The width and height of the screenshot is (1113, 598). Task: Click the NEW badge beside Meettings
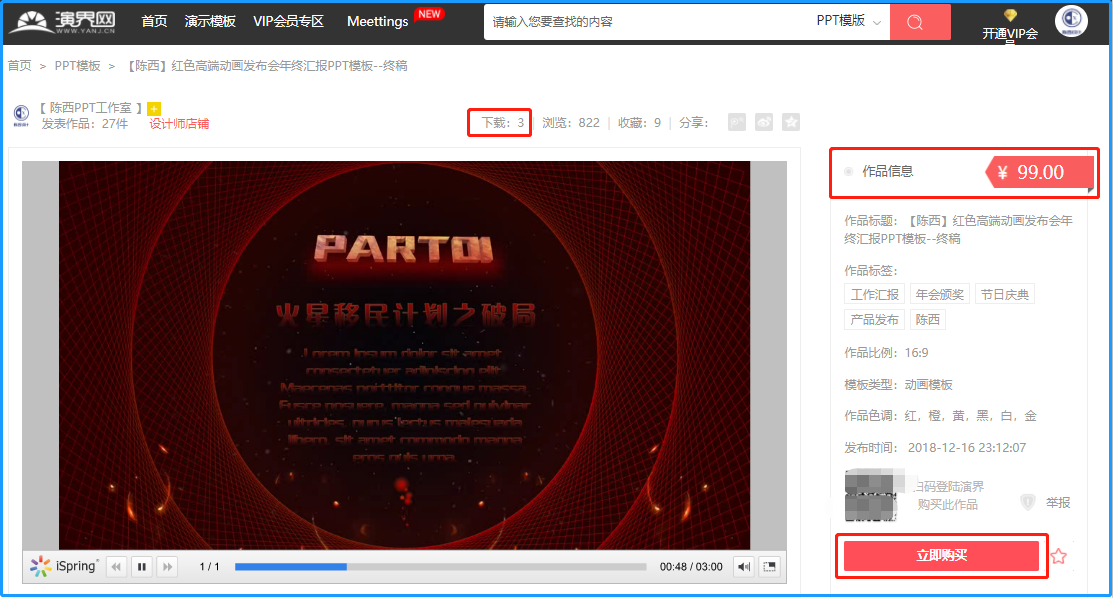pyautogui.click(x=429, y=14)
